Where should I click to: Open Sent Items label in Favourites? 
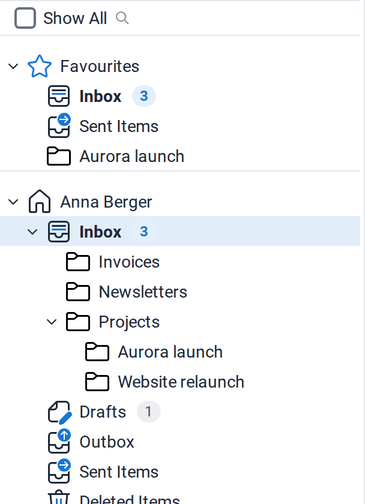point(119,126)
